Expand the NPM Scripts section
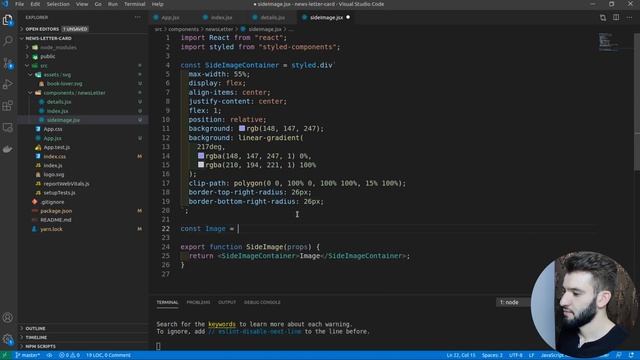640x360 pixels. click(82, 346)
